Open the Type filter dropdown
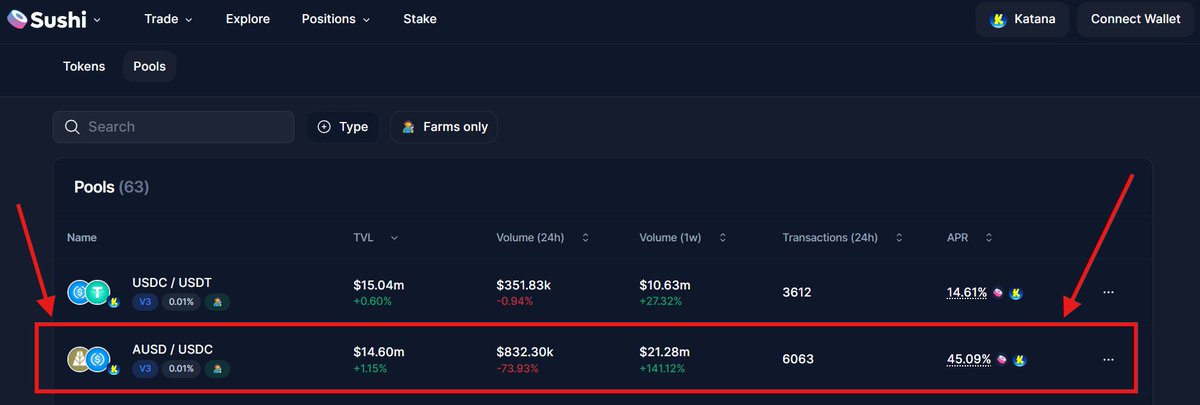1200x405 pixels. (342, 127)
